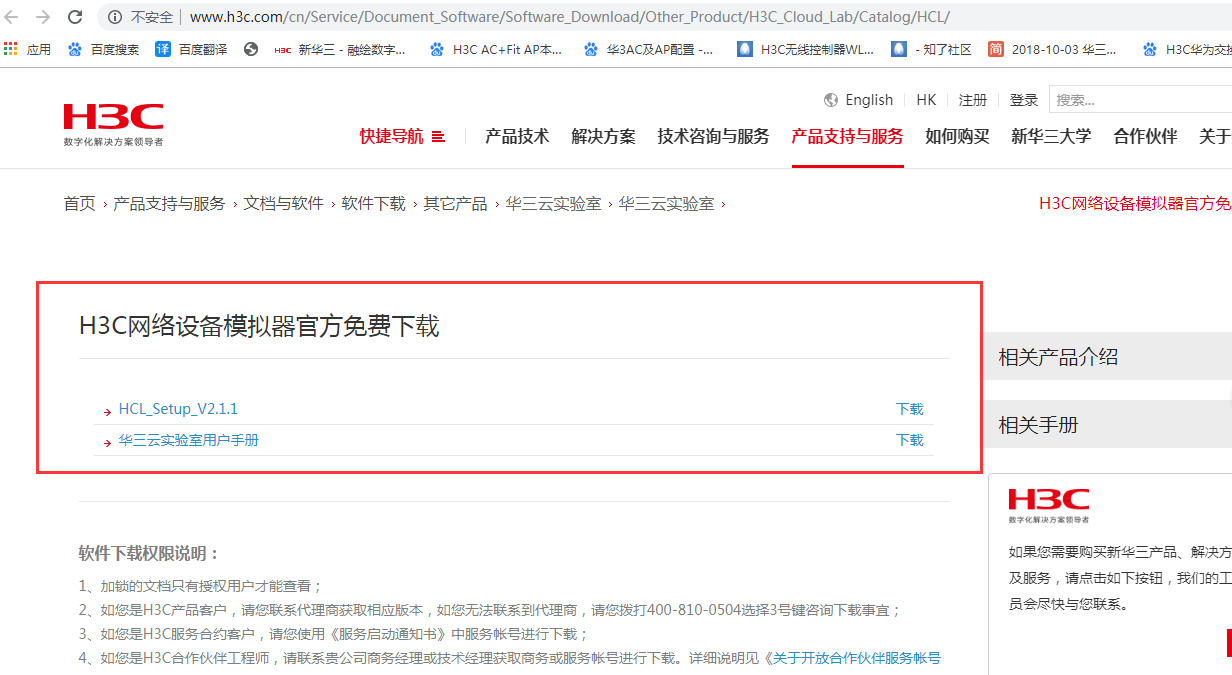Click the red scrolling H3C网络设备模拟器官方免 text
Image resolution: width=1232 pixels, height=675 pixels.
click(x=1135, y=203)
